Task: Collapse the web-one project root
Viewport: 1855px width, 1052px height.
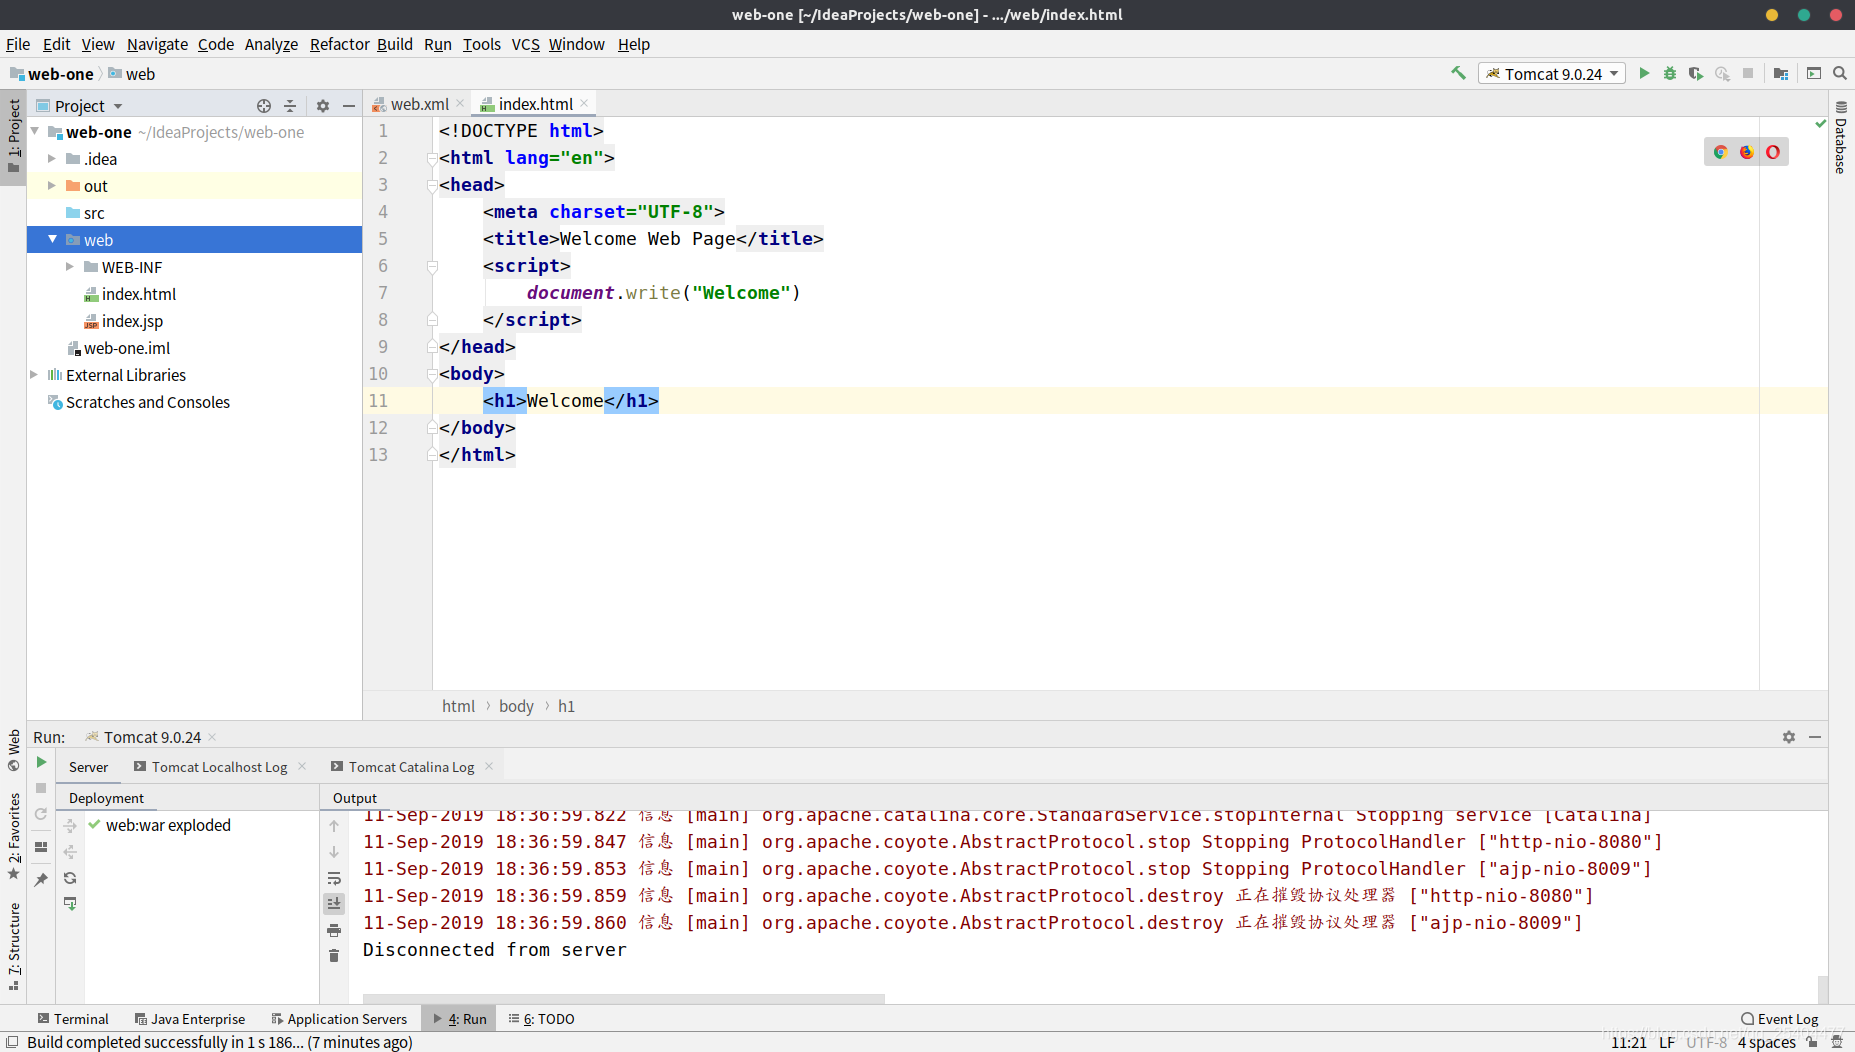Action: 35,131
